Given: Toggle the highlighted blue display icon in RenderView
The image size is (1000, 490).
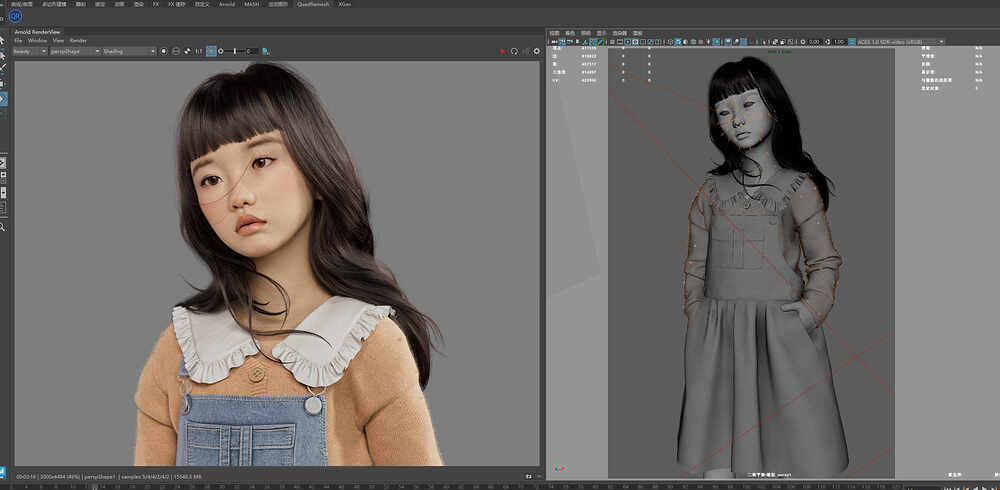Looking at the screenshot, I should click(x=211, y=51).
